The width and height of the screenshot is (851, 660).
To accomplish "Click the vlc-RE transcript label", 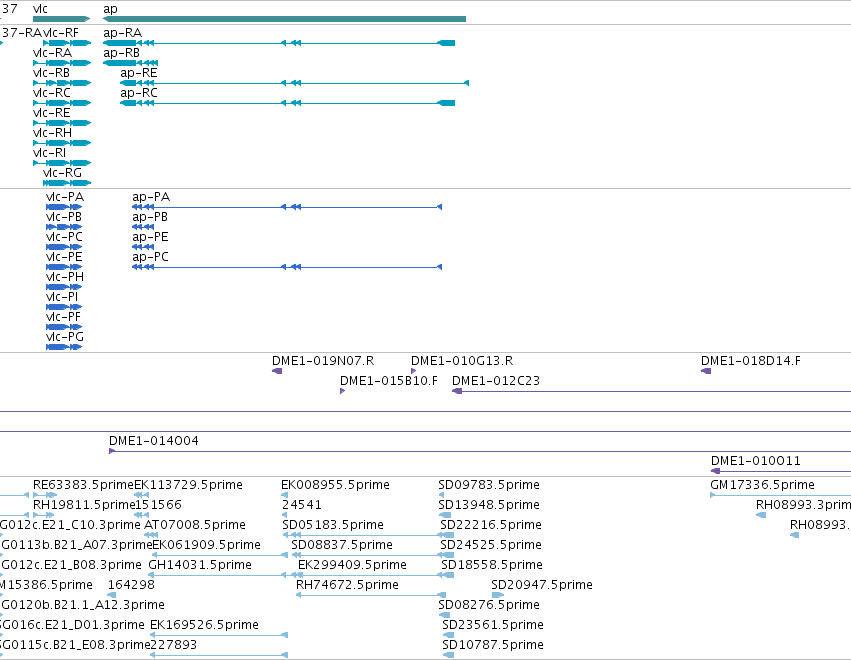I will [x=52, y=113].
